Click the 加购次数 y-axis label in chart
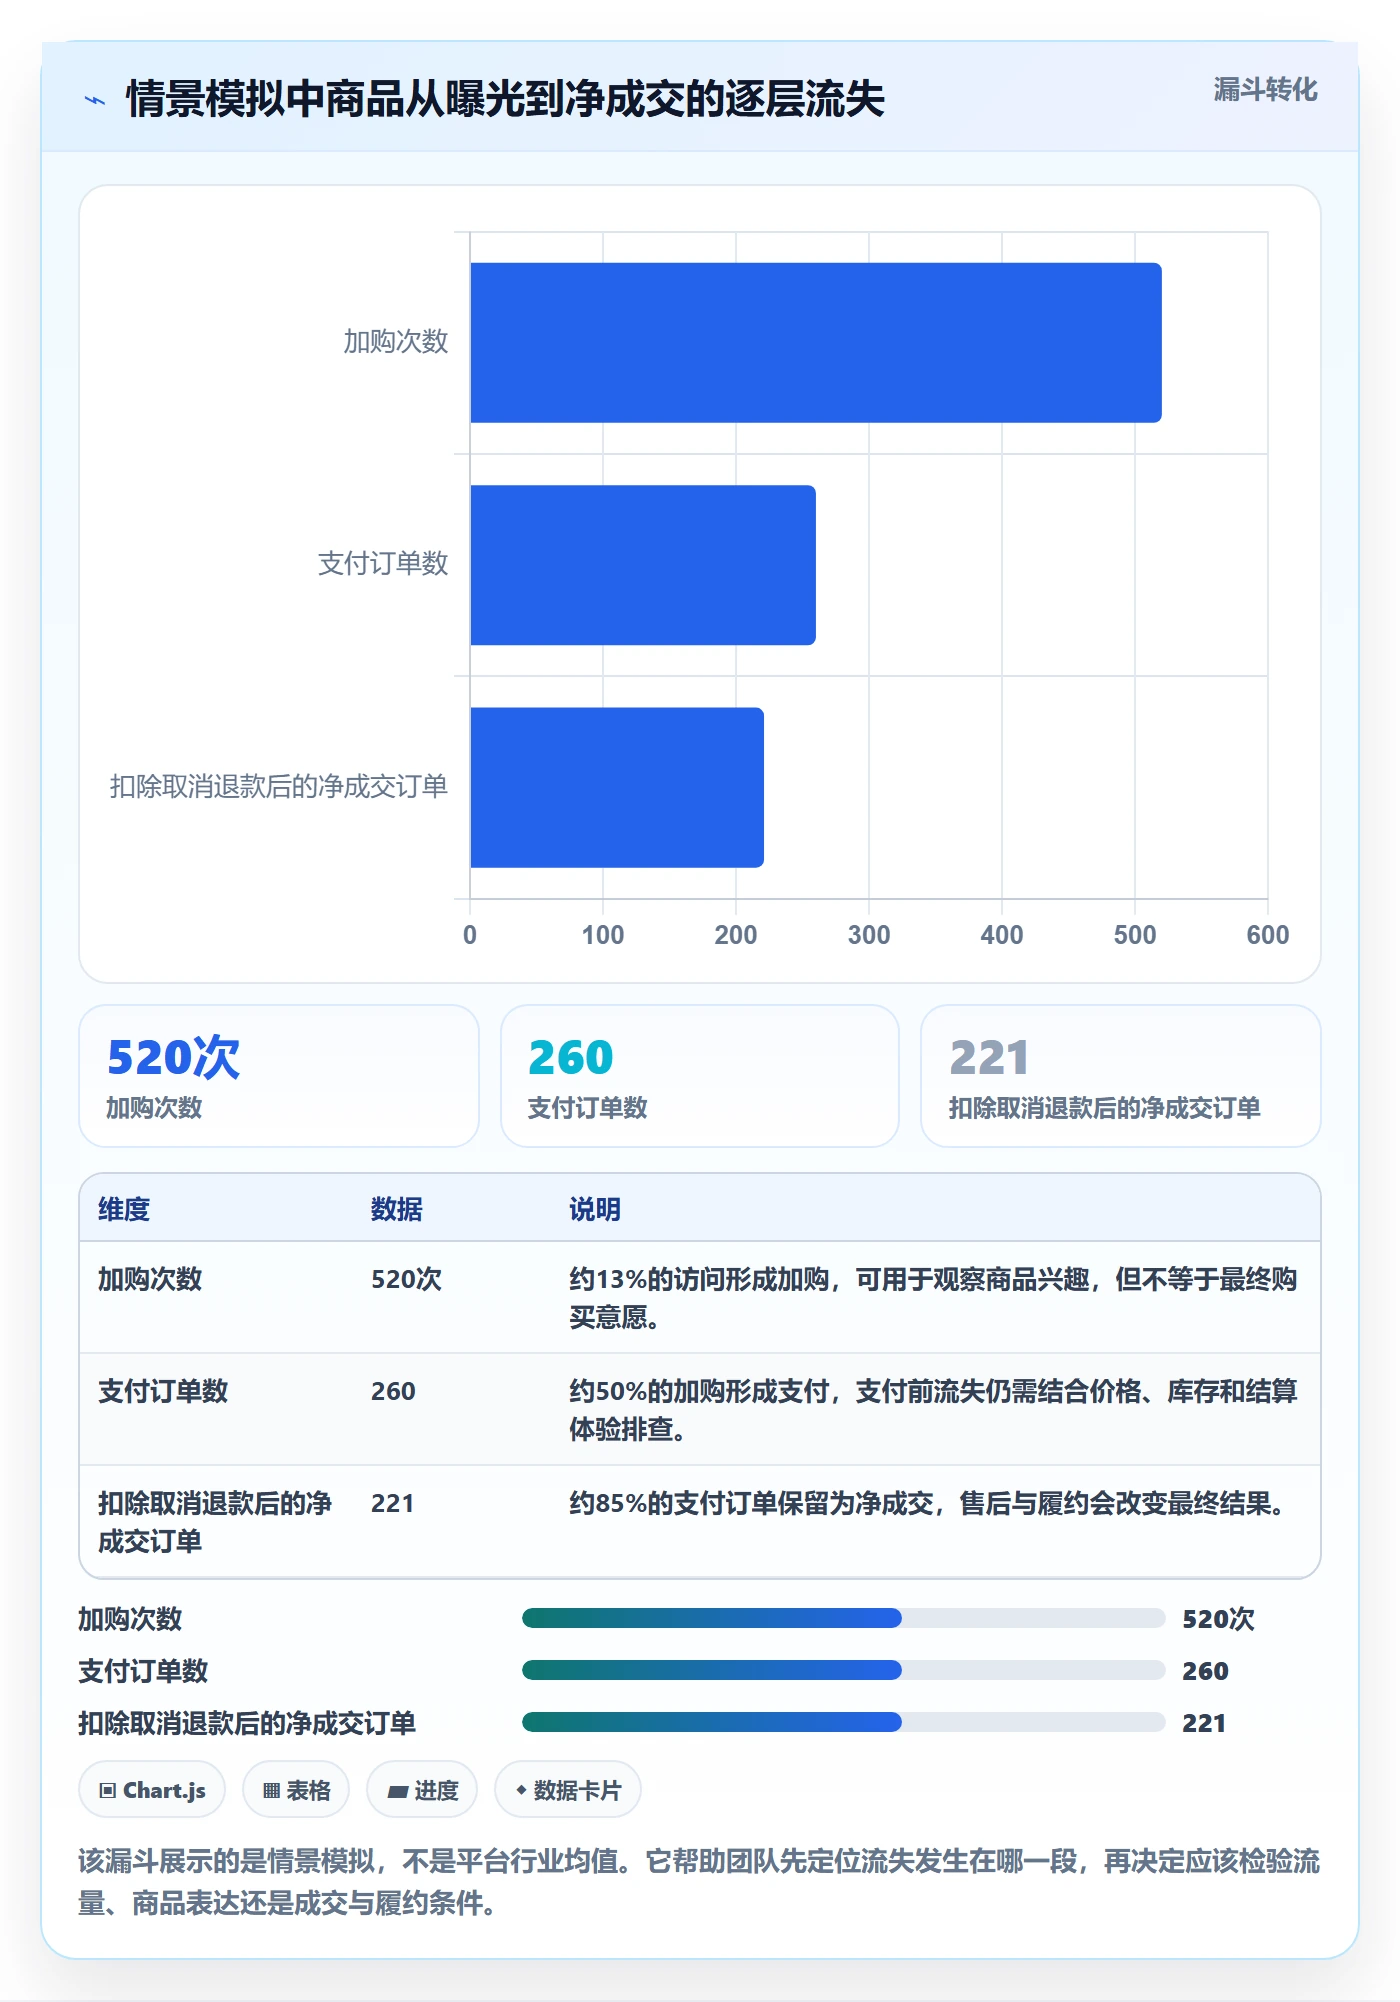Screen dimensions: 1400x2002 pyautogui.click(x=396, y=342)
